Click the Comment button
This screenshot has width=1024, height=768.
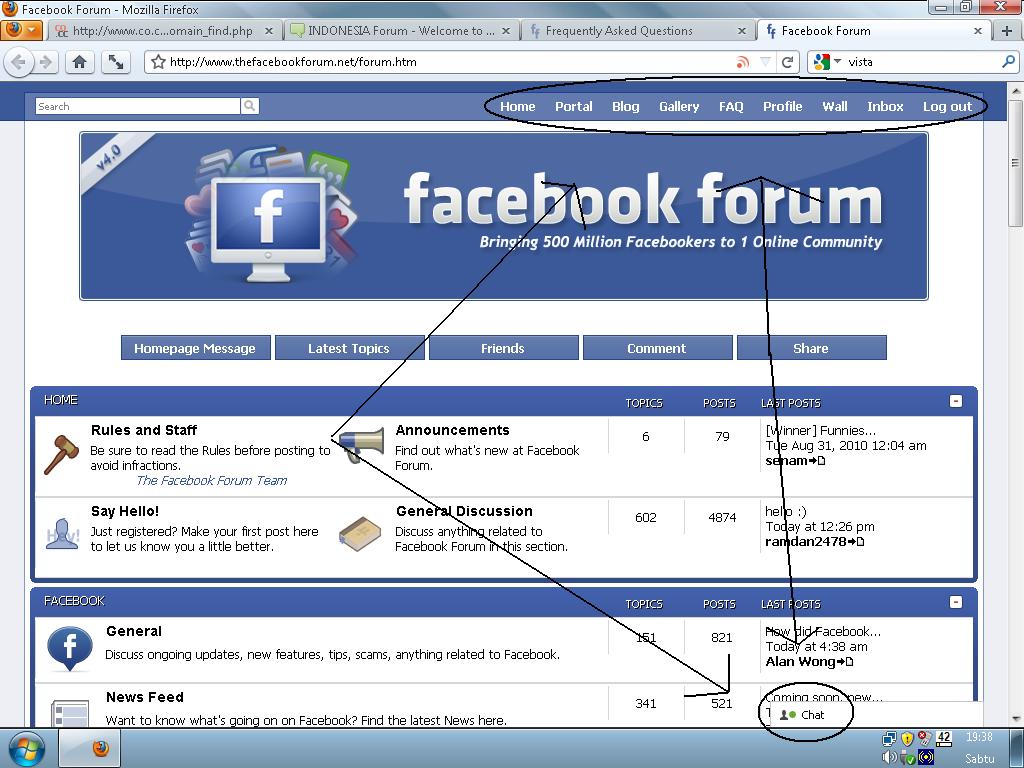point(656,348)
